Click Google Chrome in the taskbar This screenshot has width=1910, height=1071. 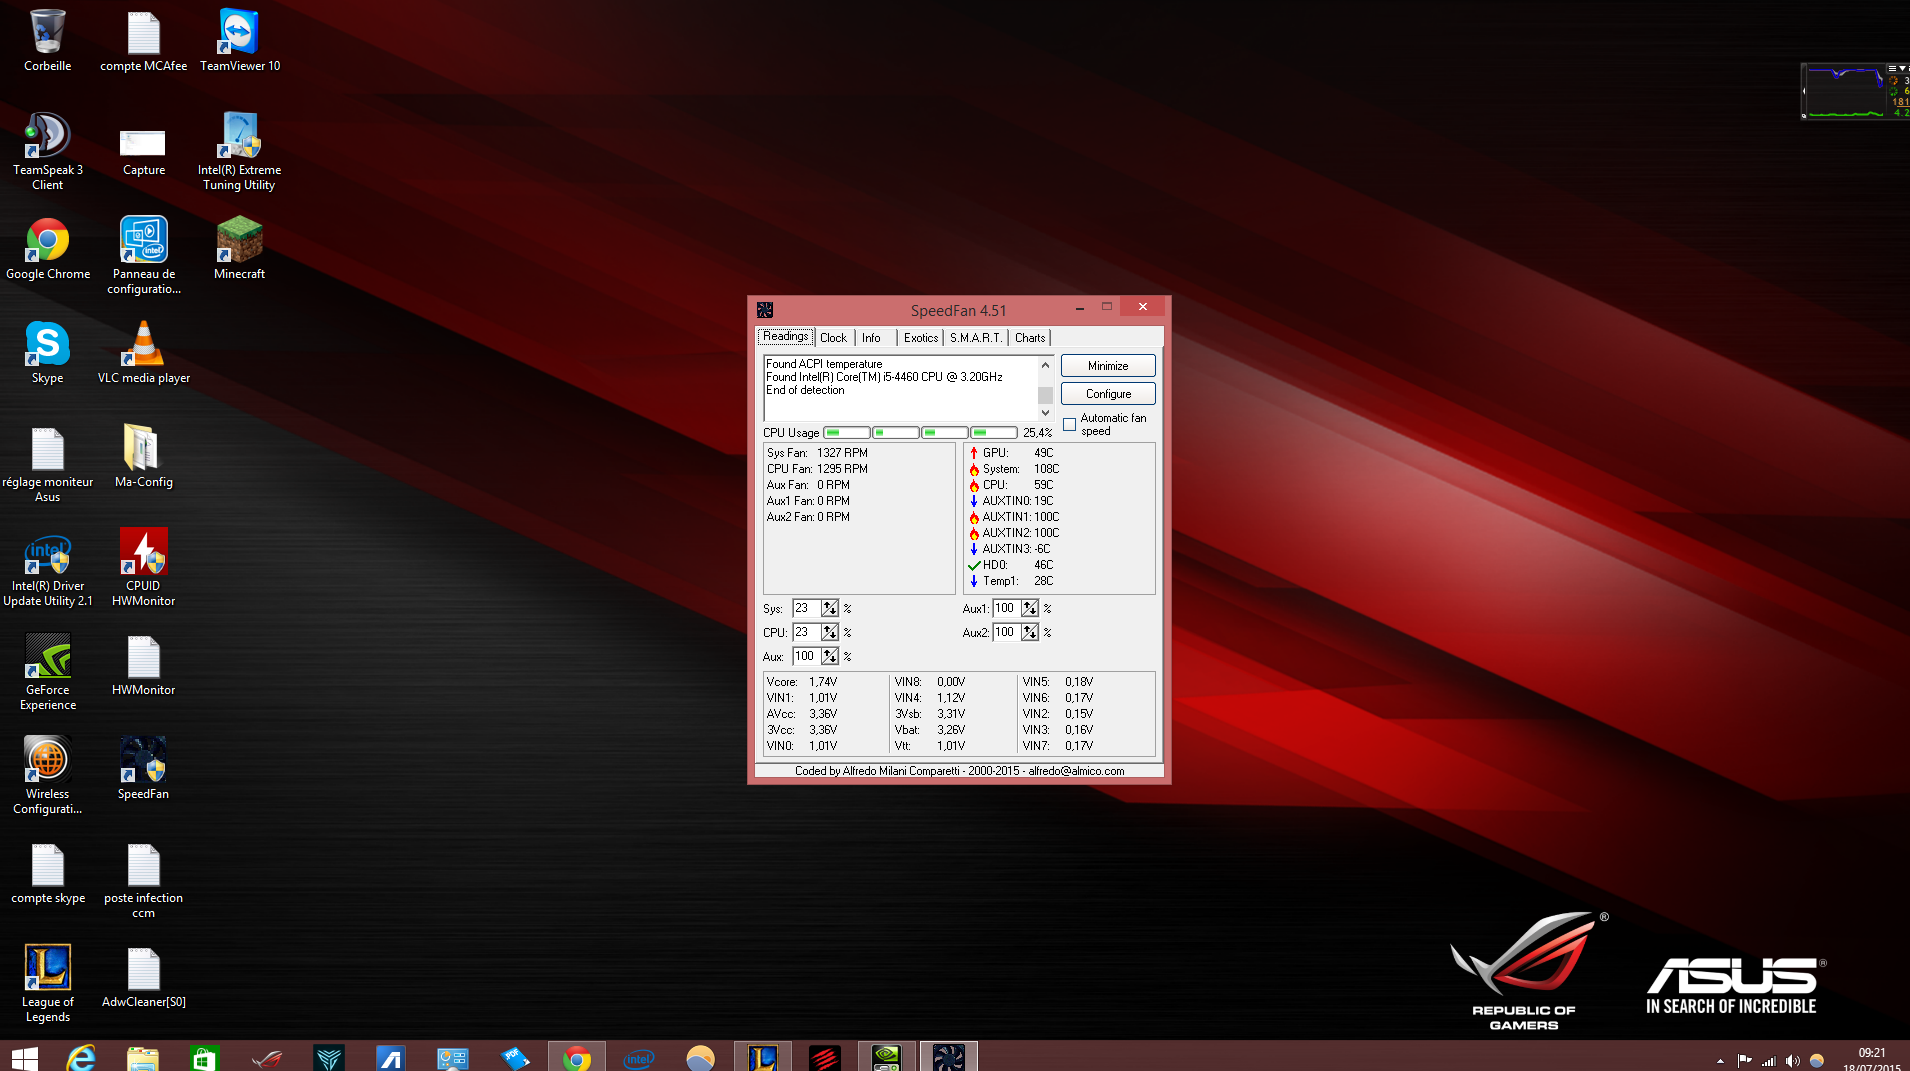[576, 1057]
